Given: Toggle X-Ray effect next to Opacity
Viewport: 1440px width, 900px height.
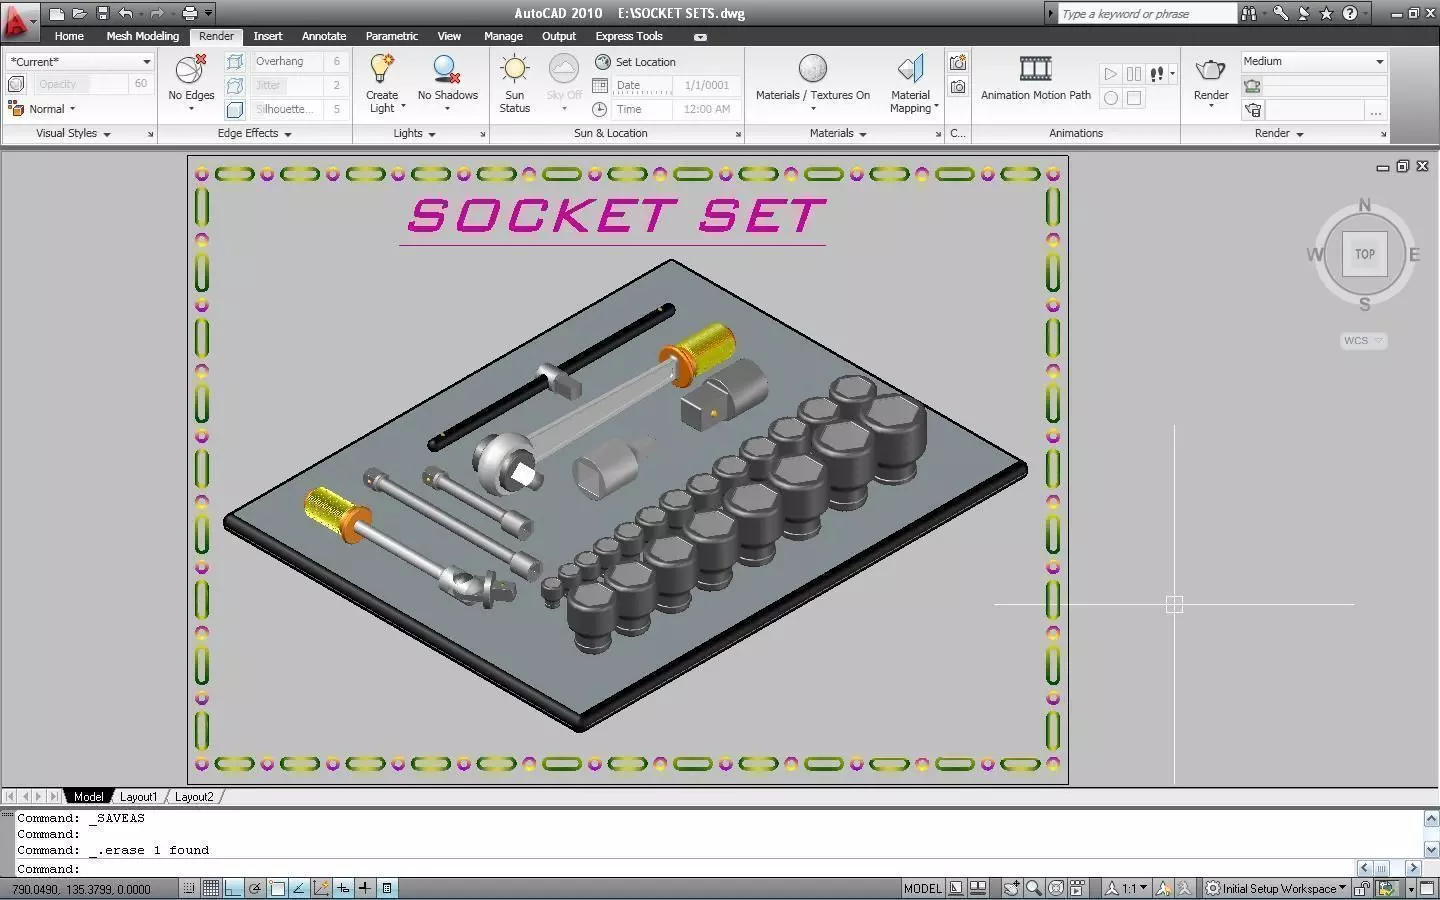Looking at the screenshot, I should pyautogui.click(x=16, y=85).
